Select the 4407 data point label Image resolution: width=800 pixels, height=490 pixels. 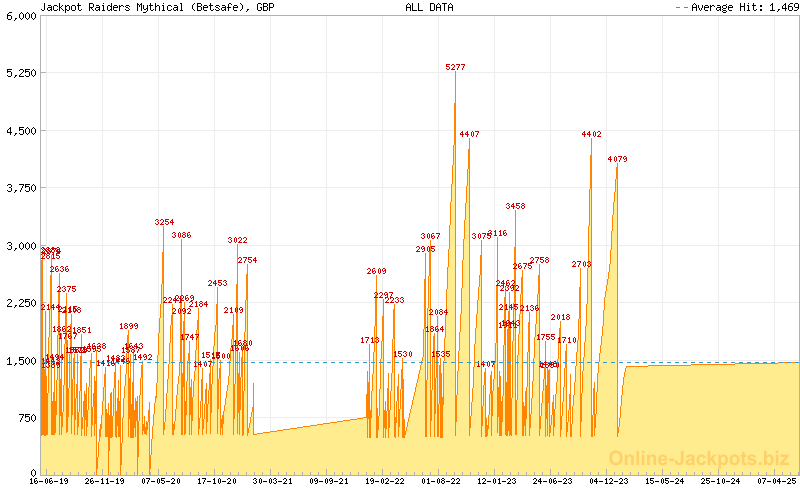coord(469,134)
